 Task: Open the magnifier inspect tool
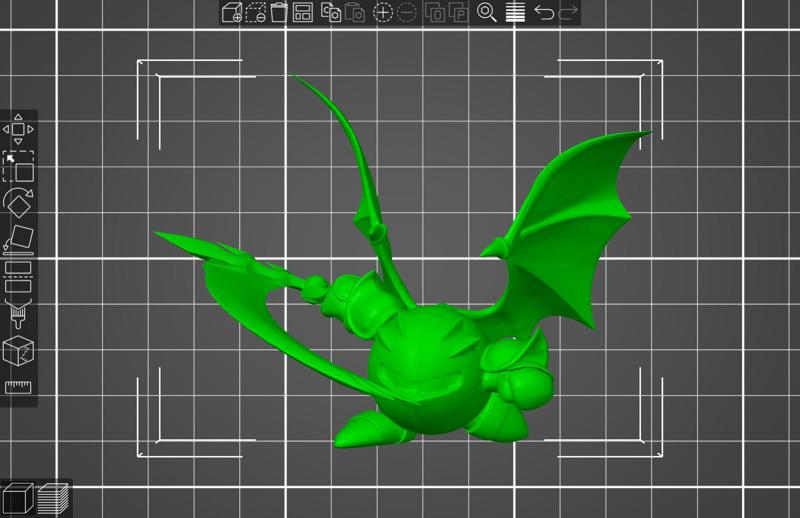[486, 12]
